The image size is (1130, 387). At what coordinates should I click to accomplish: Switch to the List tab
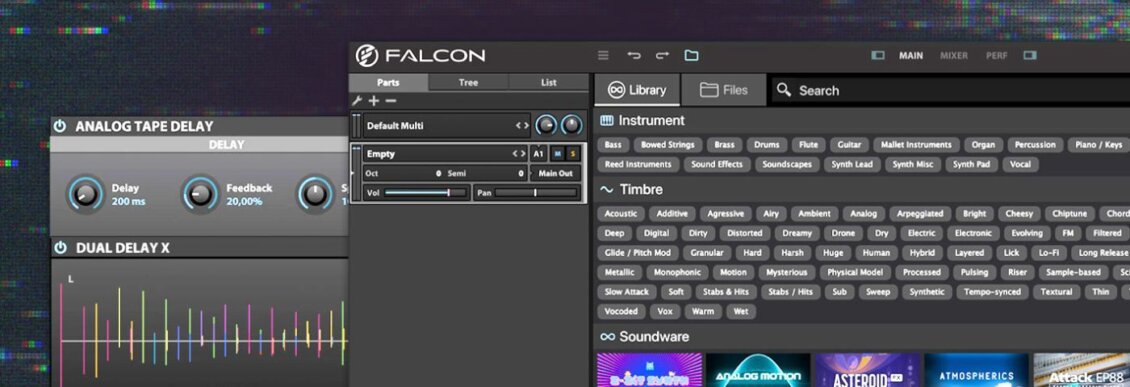(x=548, y=82)
